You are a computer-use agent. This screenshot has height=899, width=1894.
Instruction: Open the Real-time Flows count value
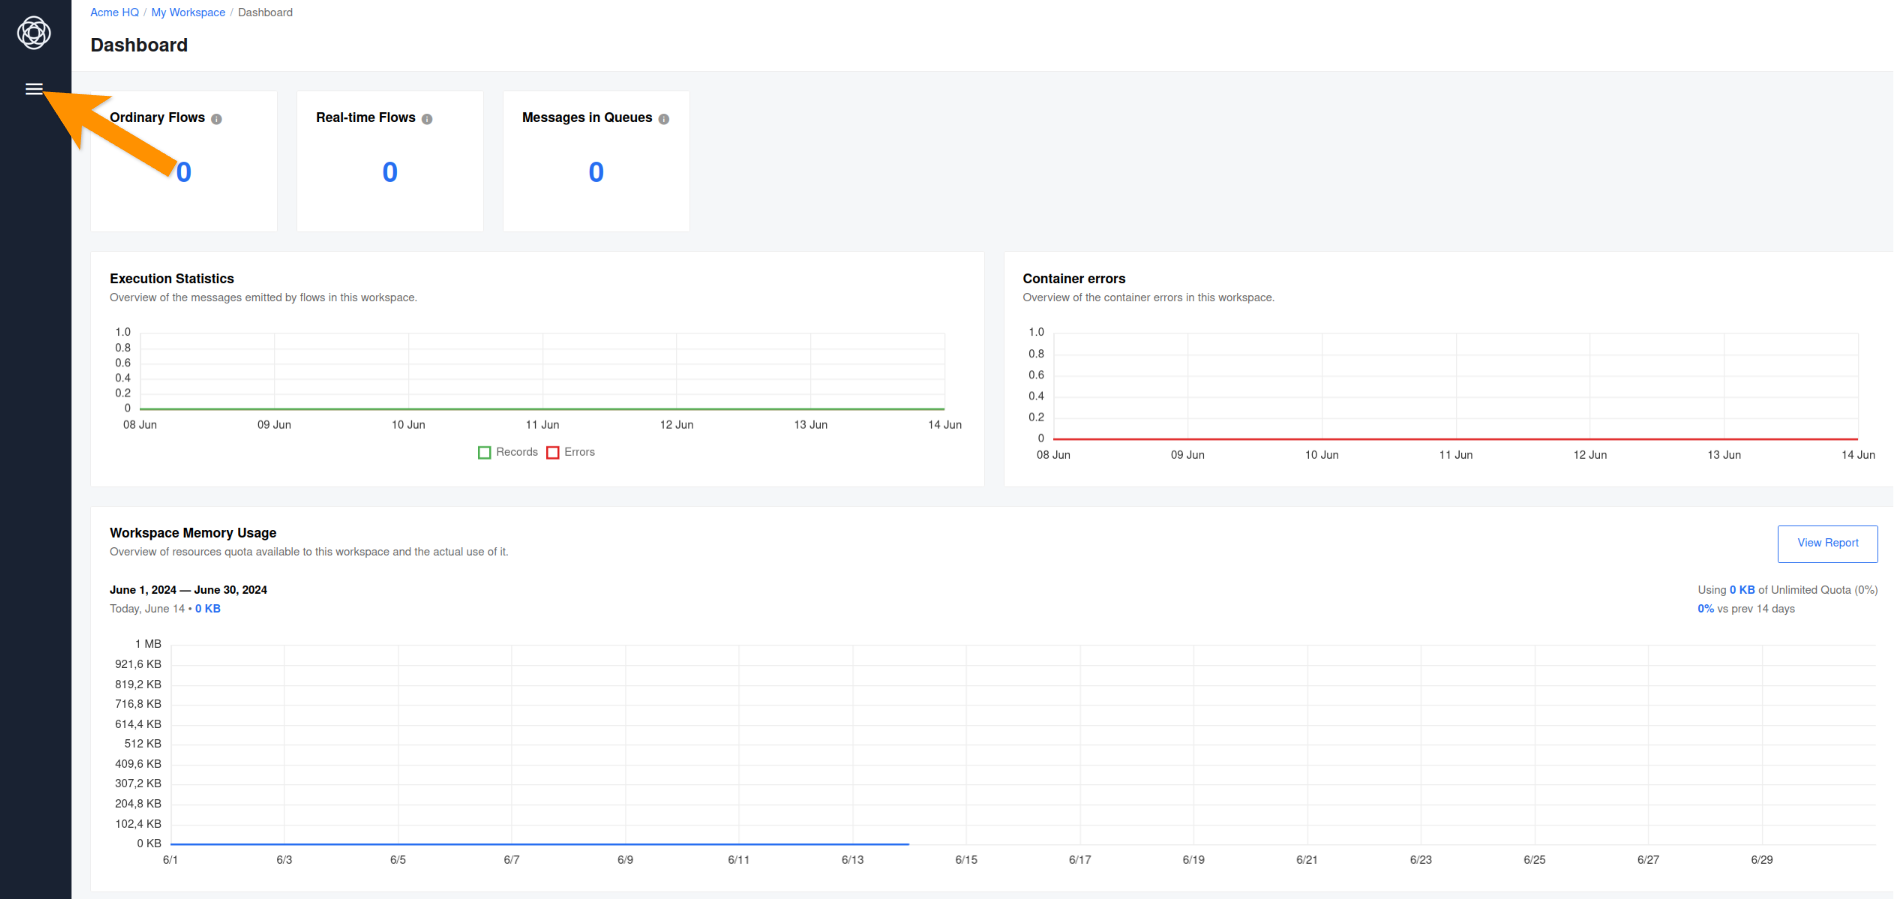390,172
